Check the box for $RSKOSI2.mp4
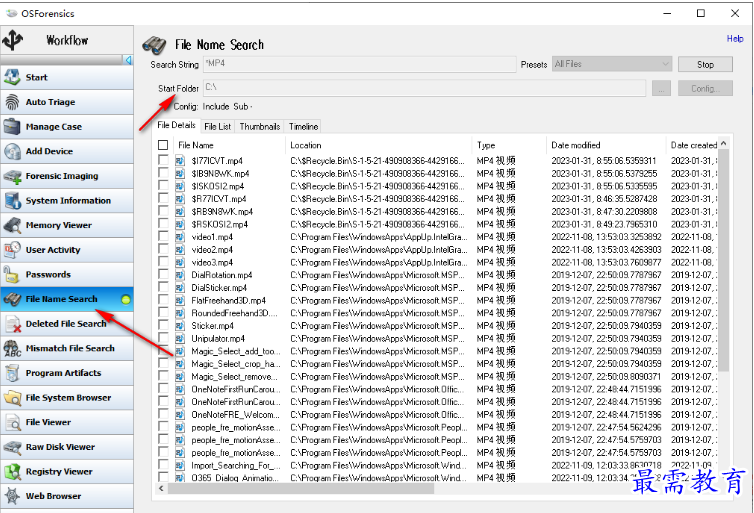 tap(163, 224)
